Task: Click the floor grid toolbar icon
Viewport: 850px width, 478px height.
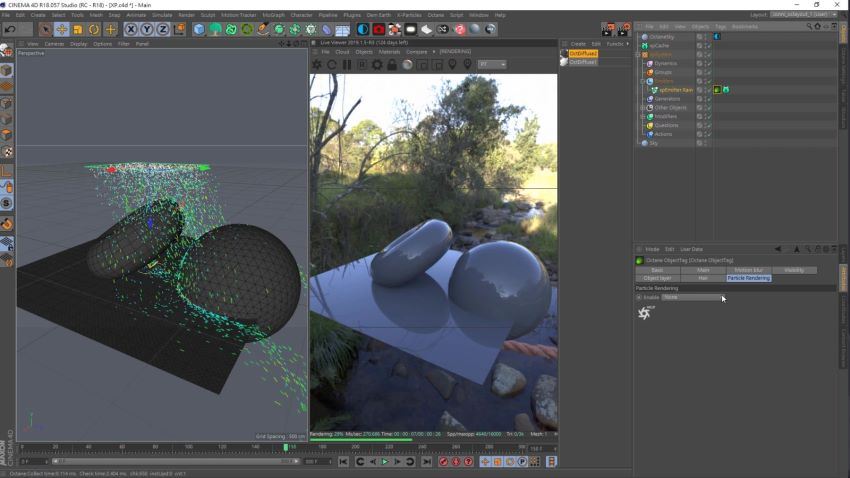Action: [x=343, y=29]
